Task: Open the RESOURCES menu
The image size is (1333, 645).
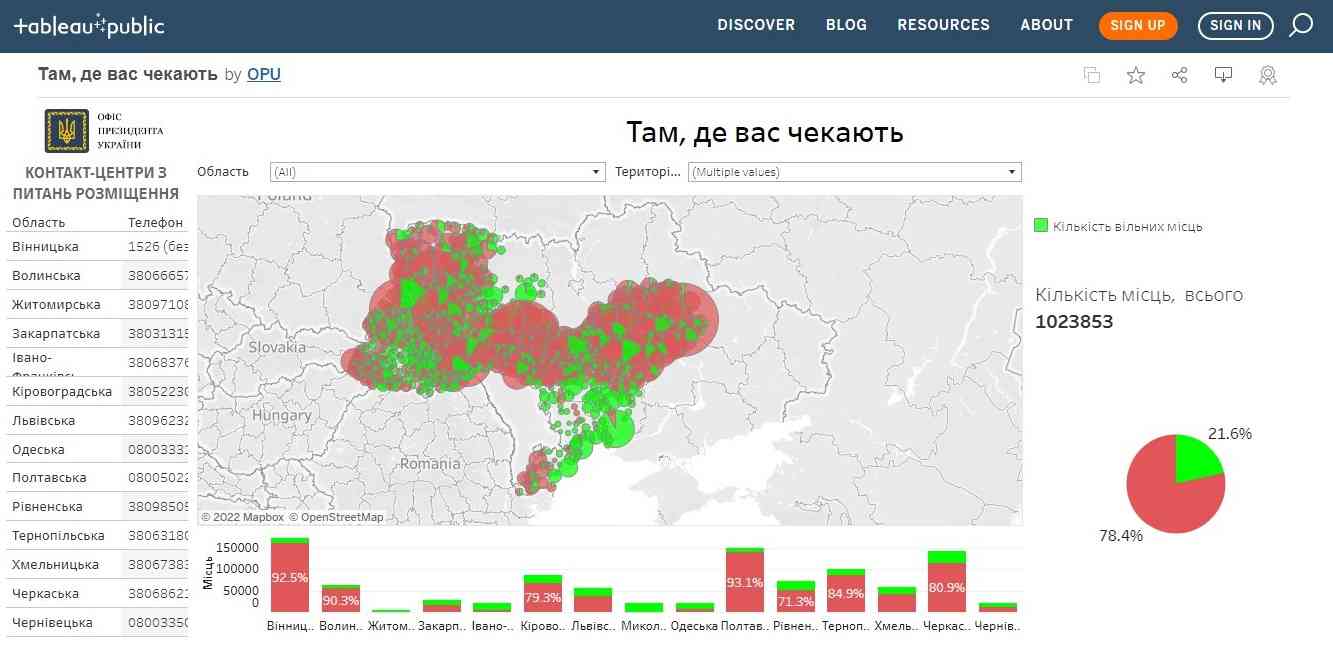Action: click(x=943, y=26)
